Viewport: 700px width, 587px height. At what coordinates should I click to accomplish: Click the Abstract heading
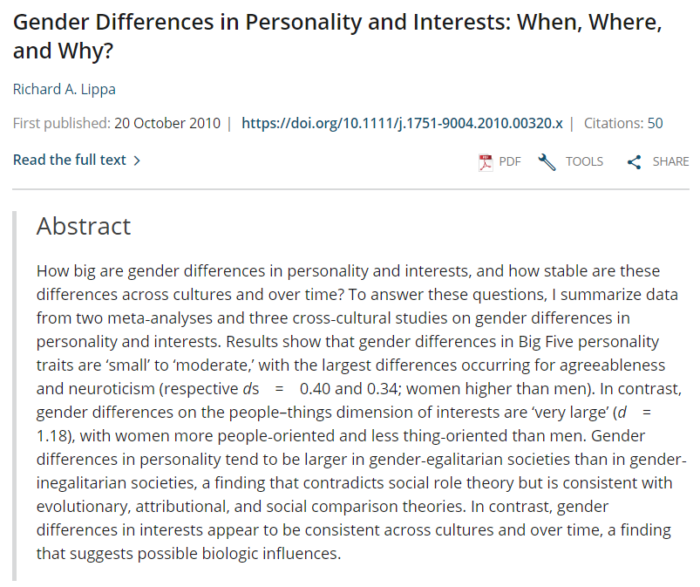tap(83, 226)
